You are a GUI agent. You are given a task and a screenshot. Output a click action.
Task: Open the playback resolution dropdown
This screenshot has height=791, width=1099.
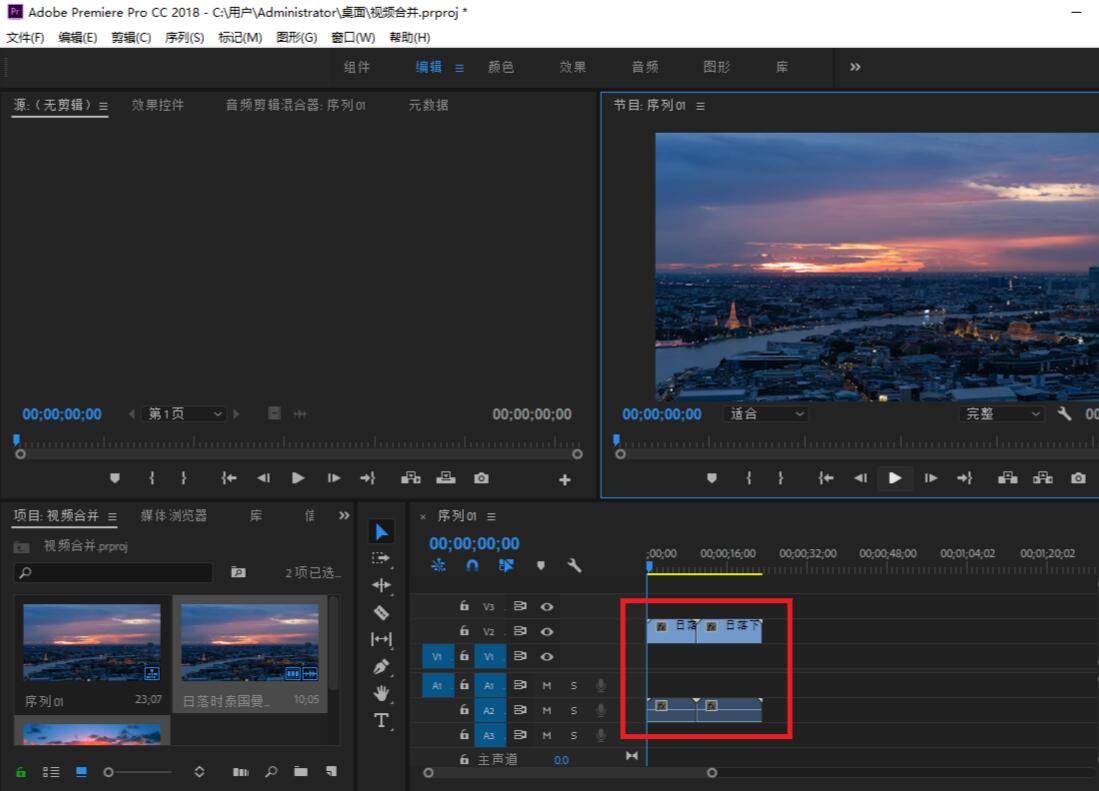[x=1002, y=414]
